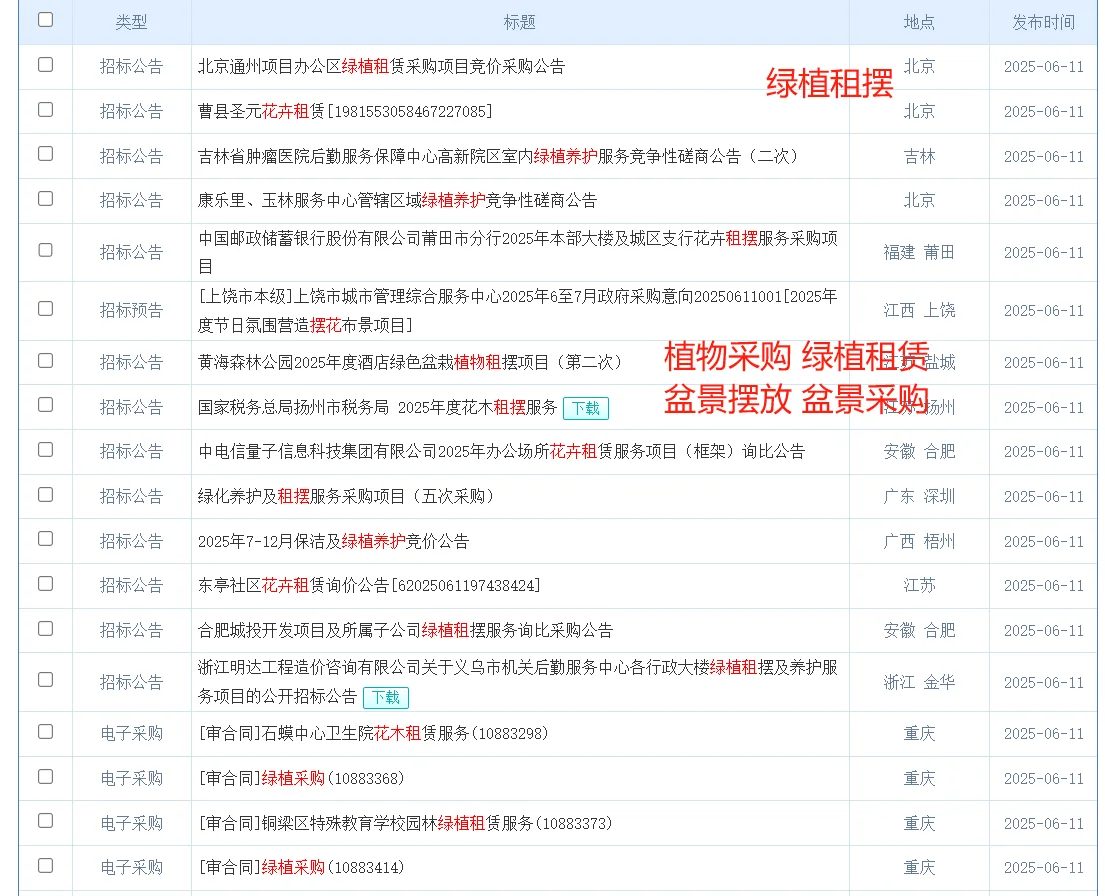This screenshot has width=1105, height=896.
Task: Click the 类型 column header
Action: (131, 21)
